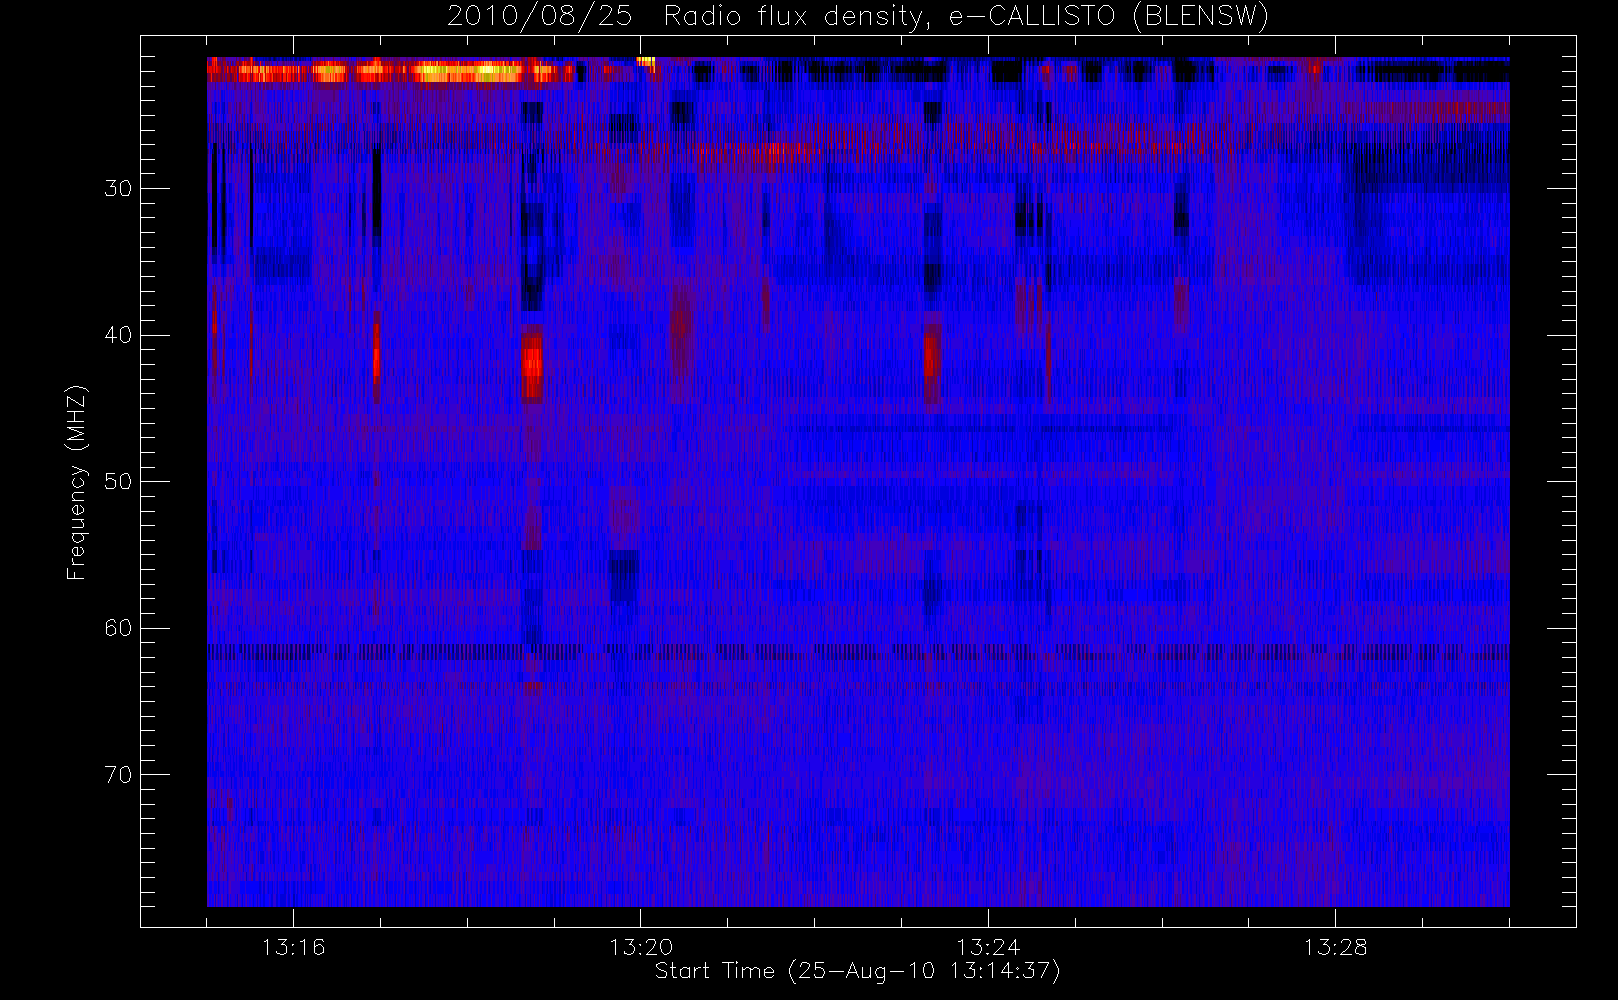
Task: Click the '13:28' time tick label
Action: tap(1335, 947)
